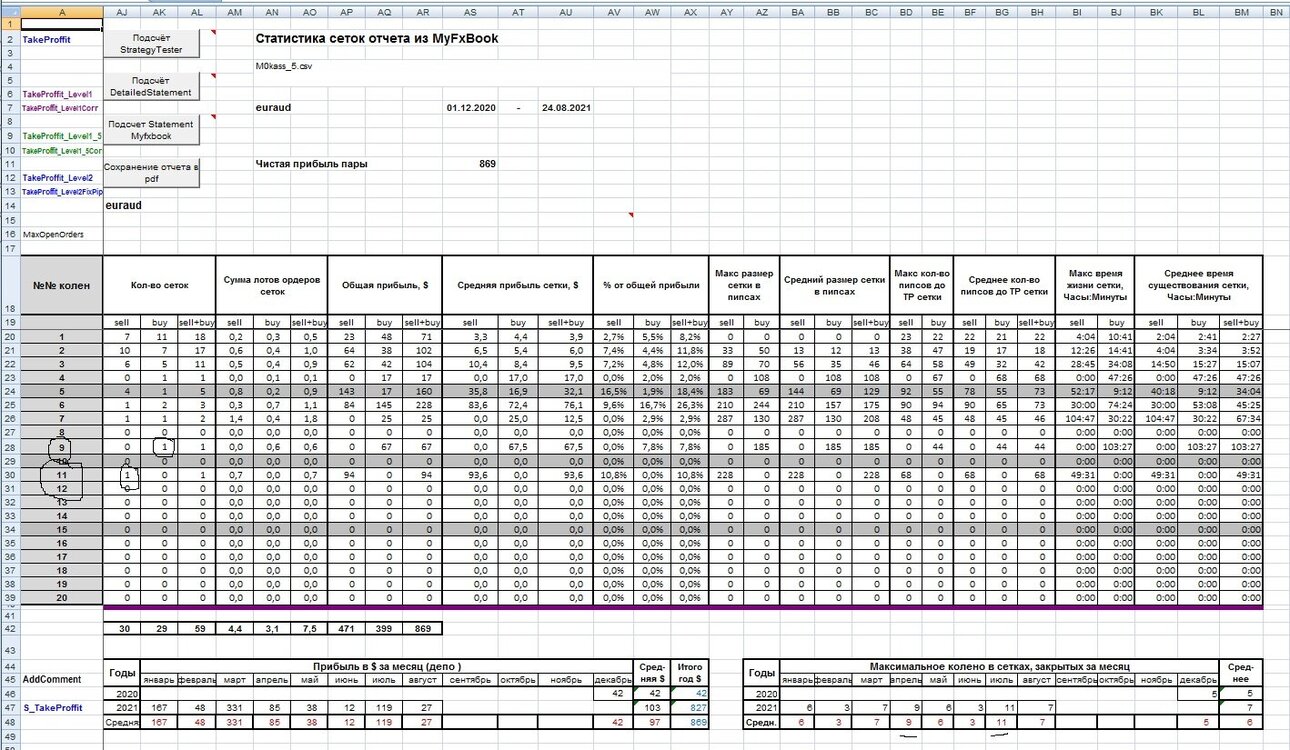Image resolution: width=1290 pixels, height=750 pixels.
Task: Click Сохранение отчета в pdf button
Action: pyautogui.click(x=152, y=172)
